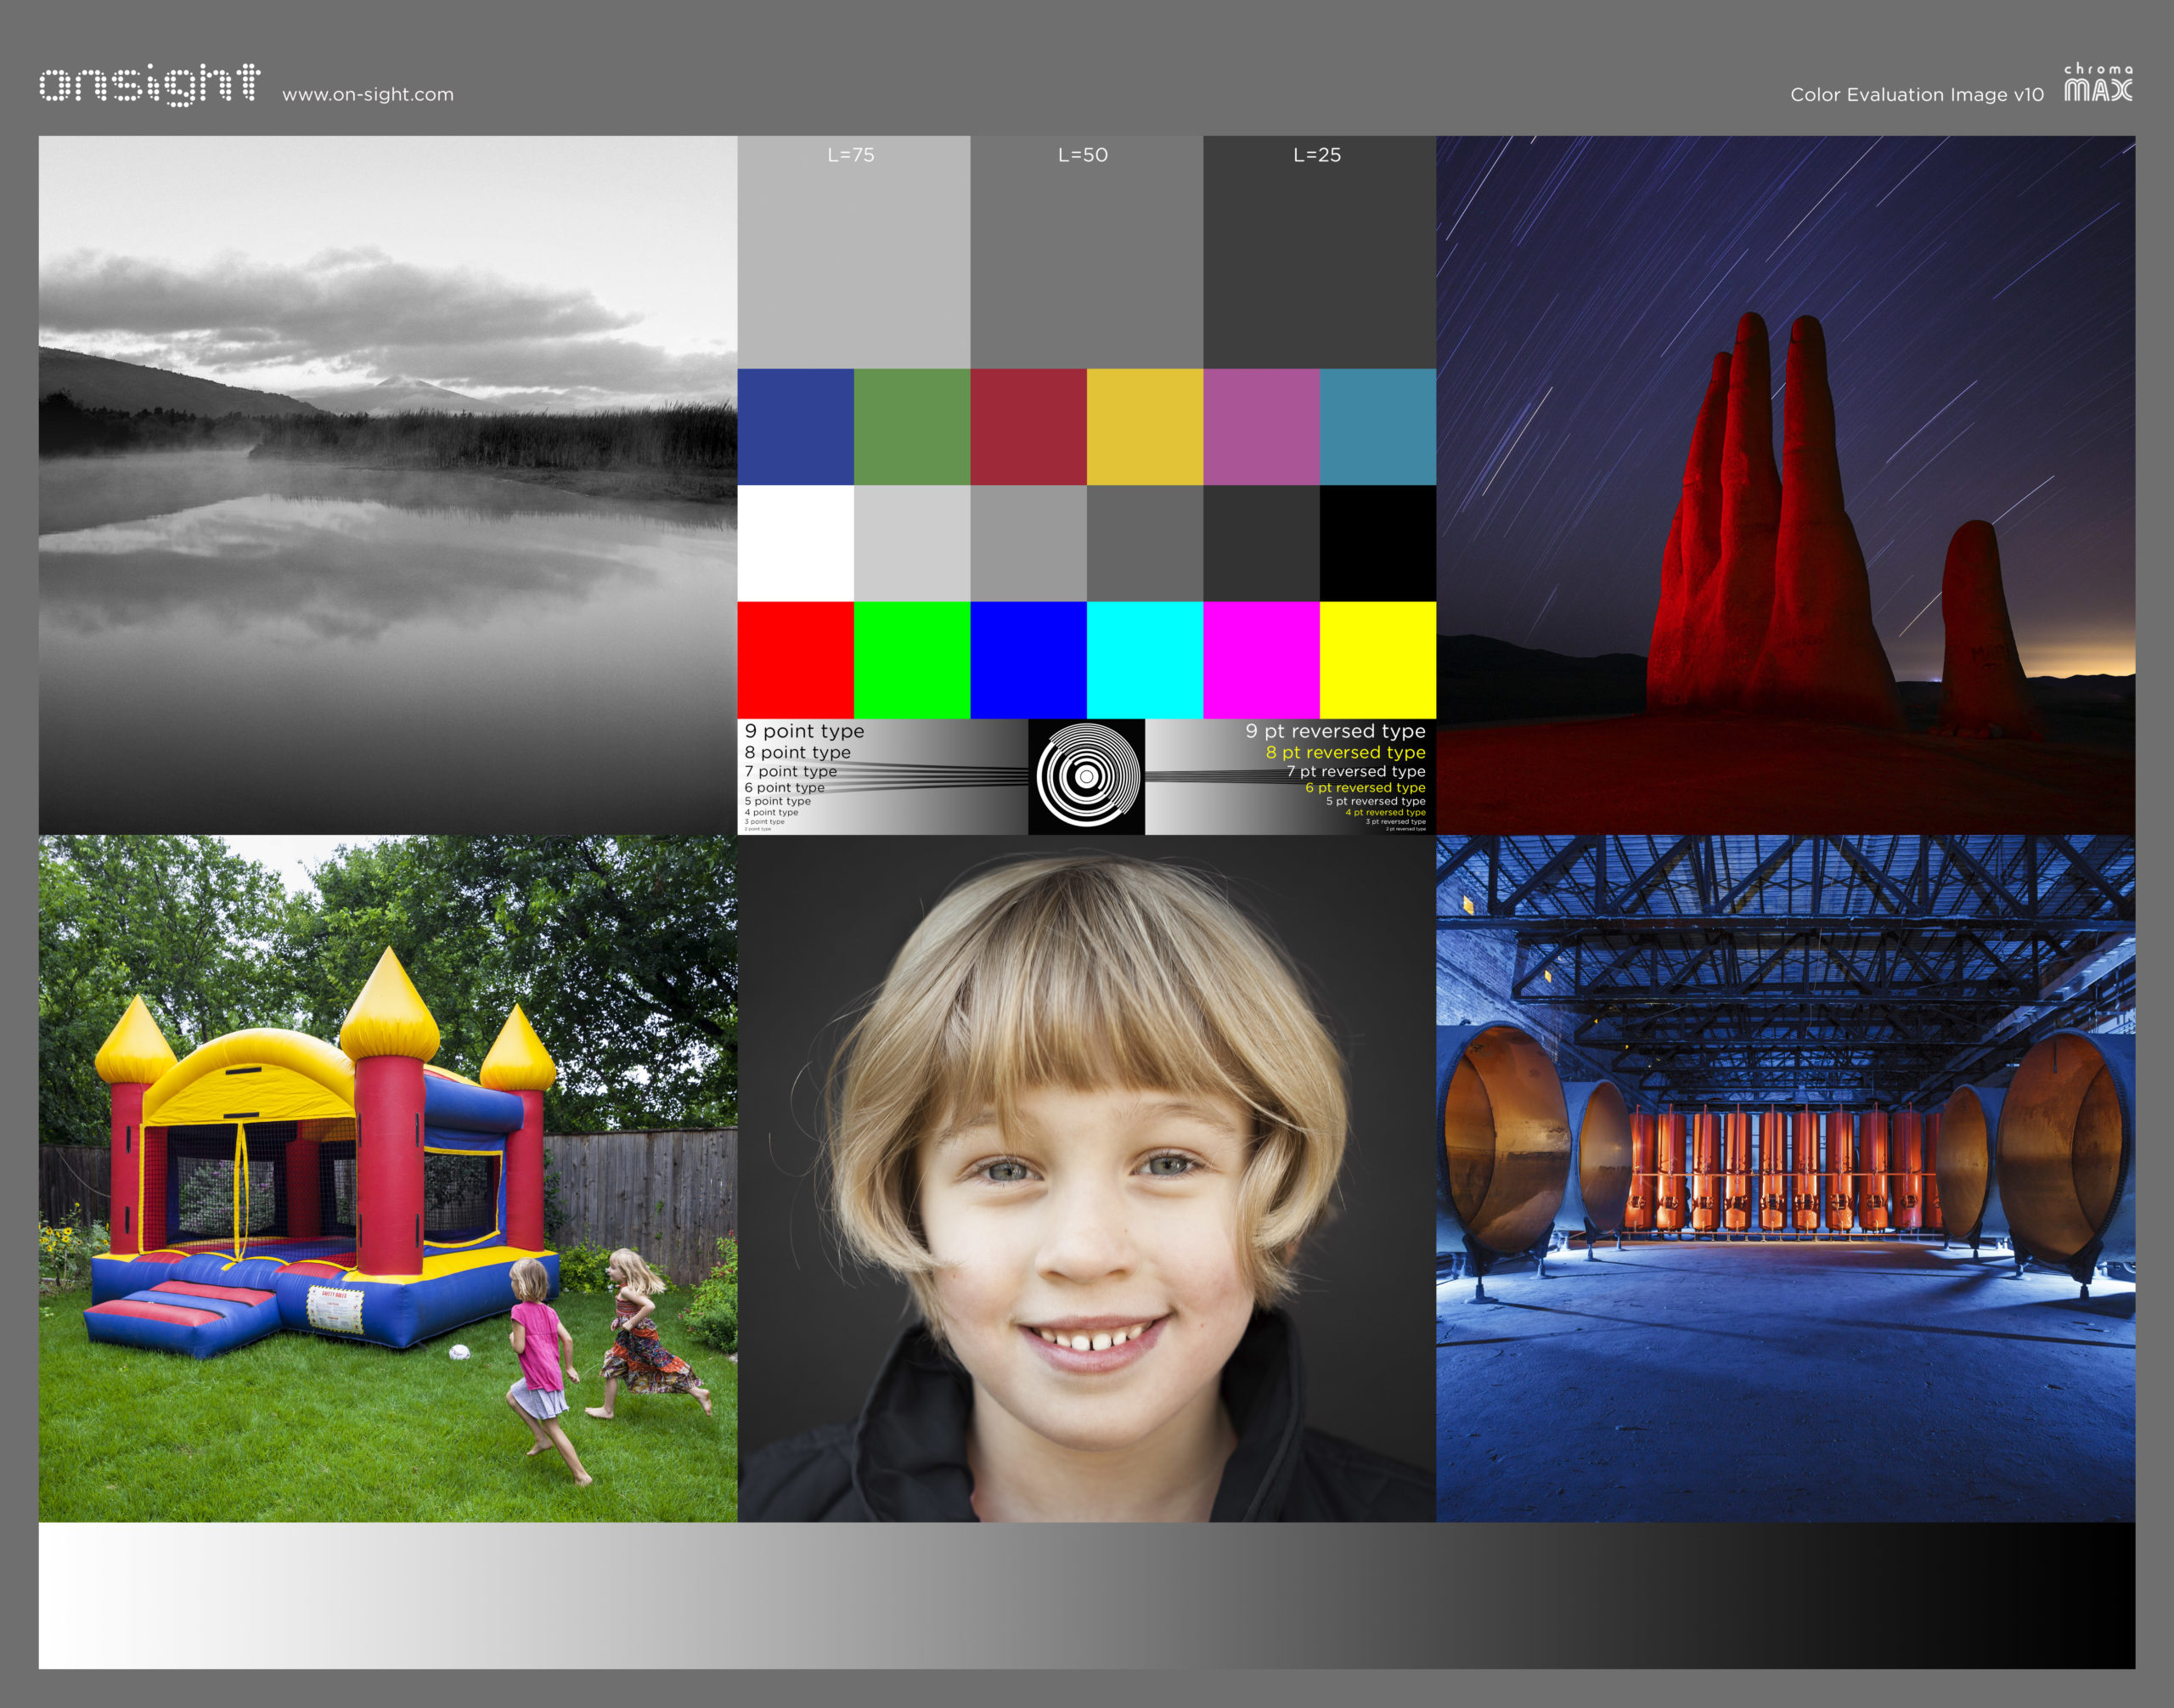Click the pure blue color swatch
Image resolution: width=2174 pixels, height=1708 pixels.
1028,659
